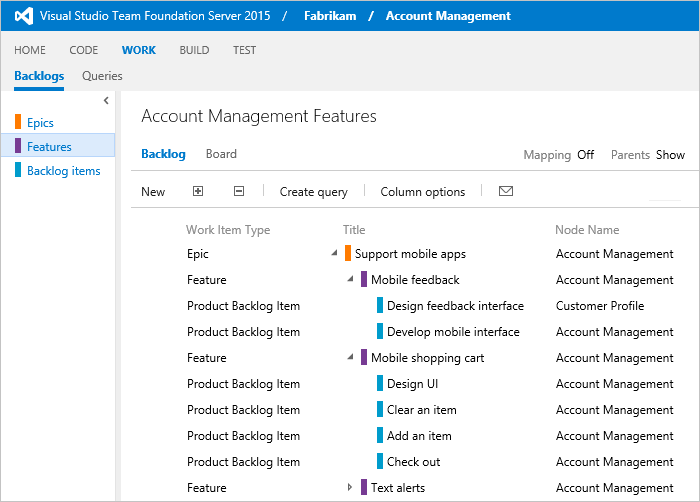This screenshot has height=502, width=700.
Task: Collapse the Support mobile apps epic
Action: tap(334, 253)
